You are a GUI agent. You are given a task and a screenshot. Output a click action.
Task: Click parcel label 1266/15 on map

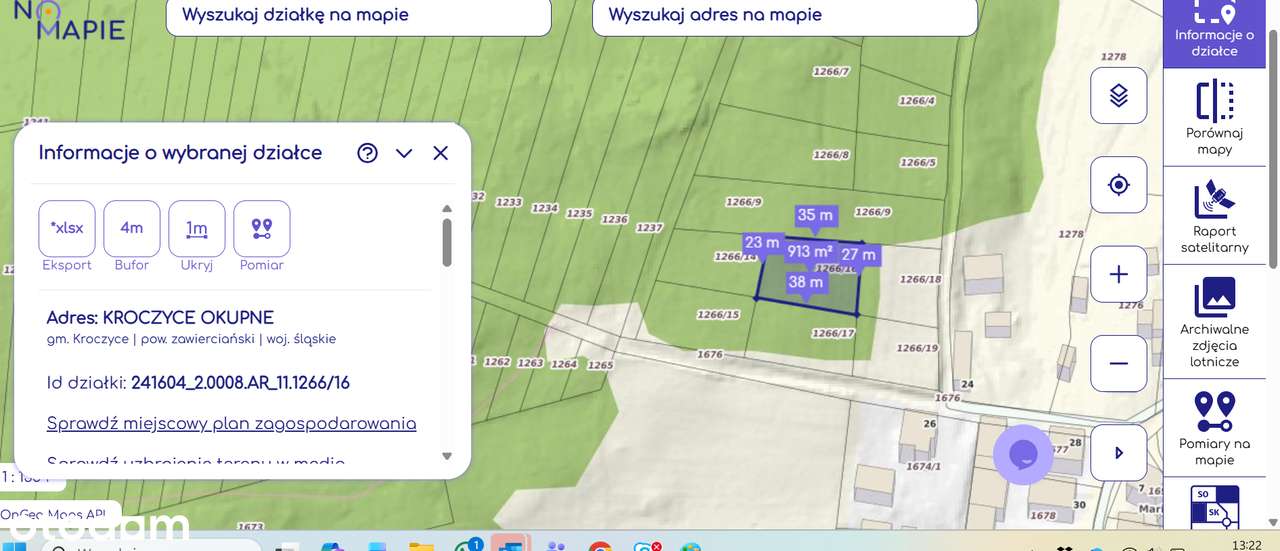718,315
